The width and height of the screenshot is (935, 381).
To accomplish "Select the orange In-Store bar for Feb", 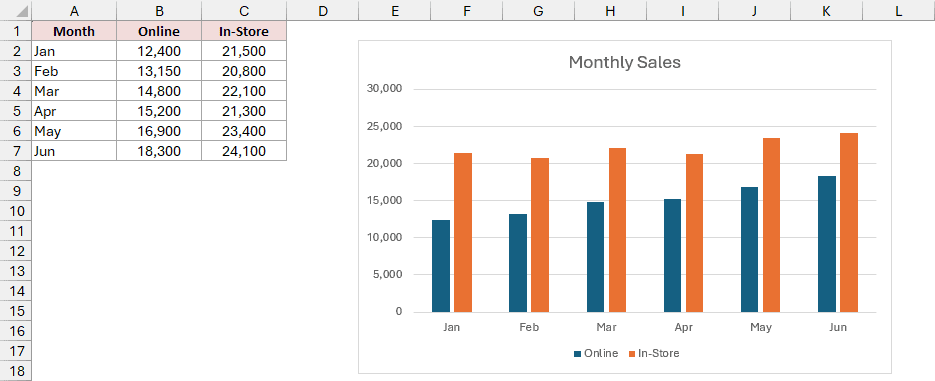I will point(540,235).
